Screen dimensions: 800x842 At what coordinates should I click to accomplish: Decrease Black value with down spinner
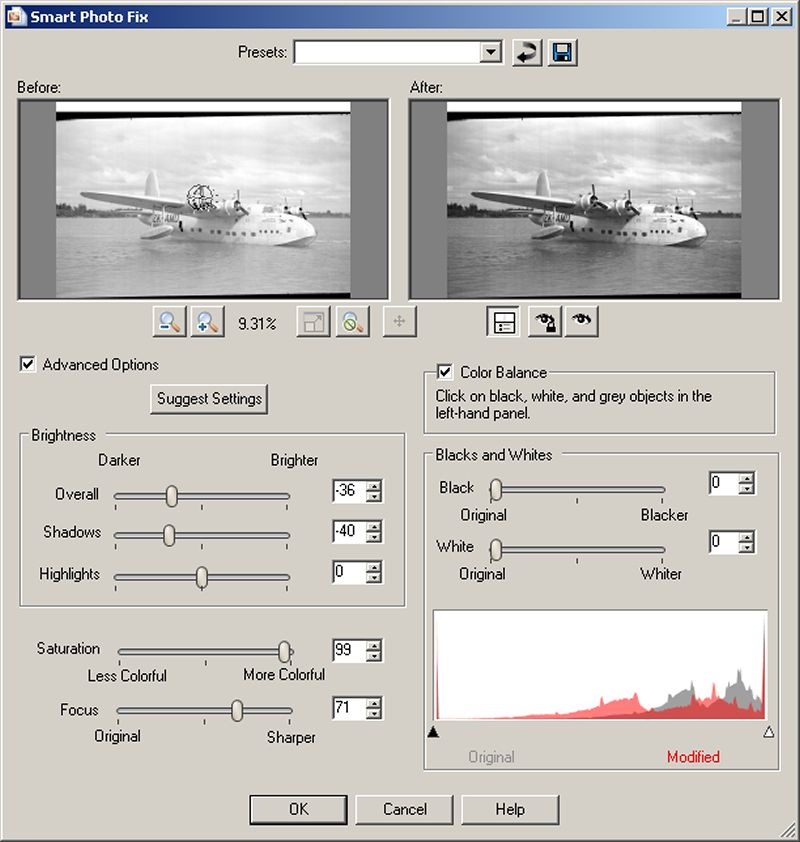746,489
